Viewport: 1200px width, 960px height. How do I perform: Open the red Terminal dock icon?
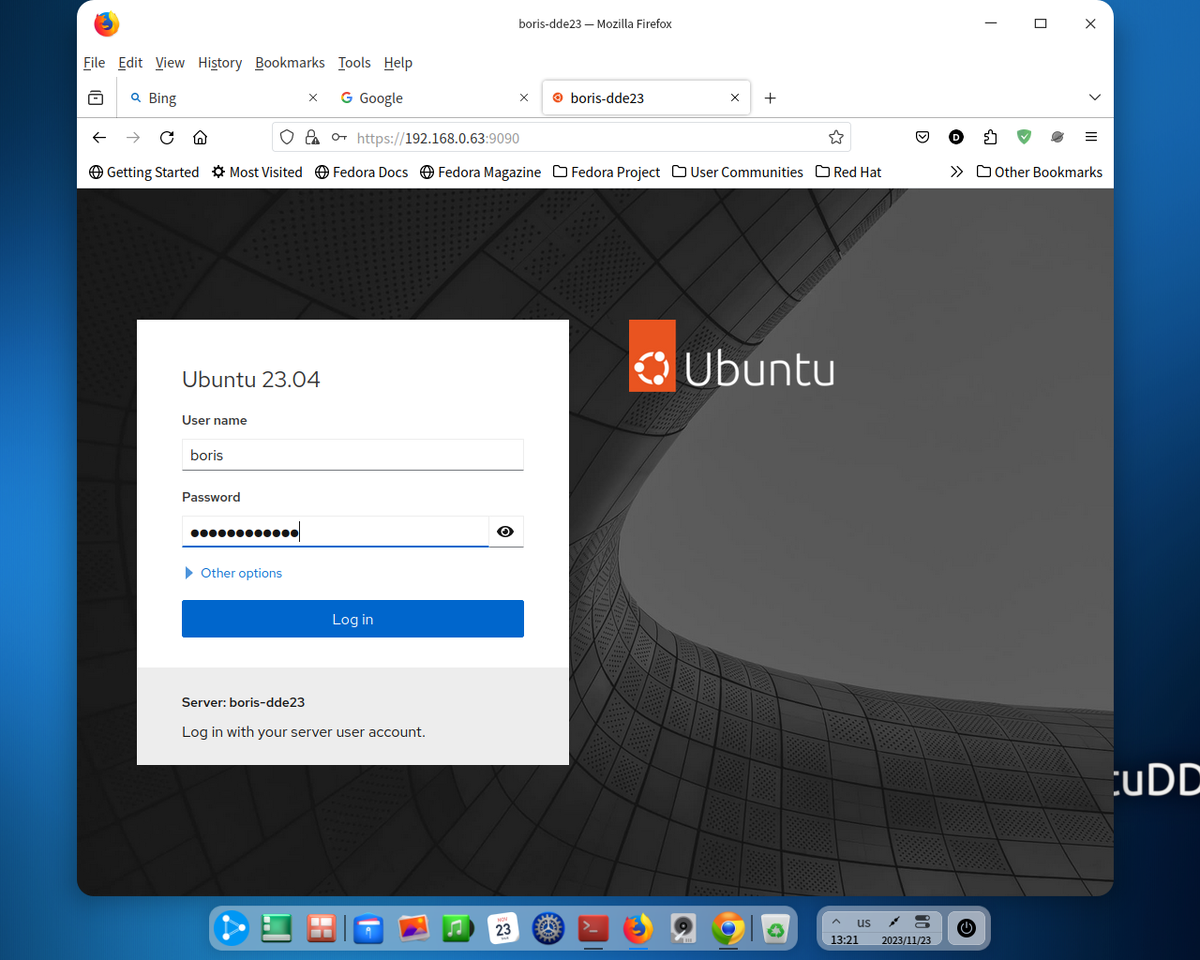pyautogui.click(x=593, y=929)
